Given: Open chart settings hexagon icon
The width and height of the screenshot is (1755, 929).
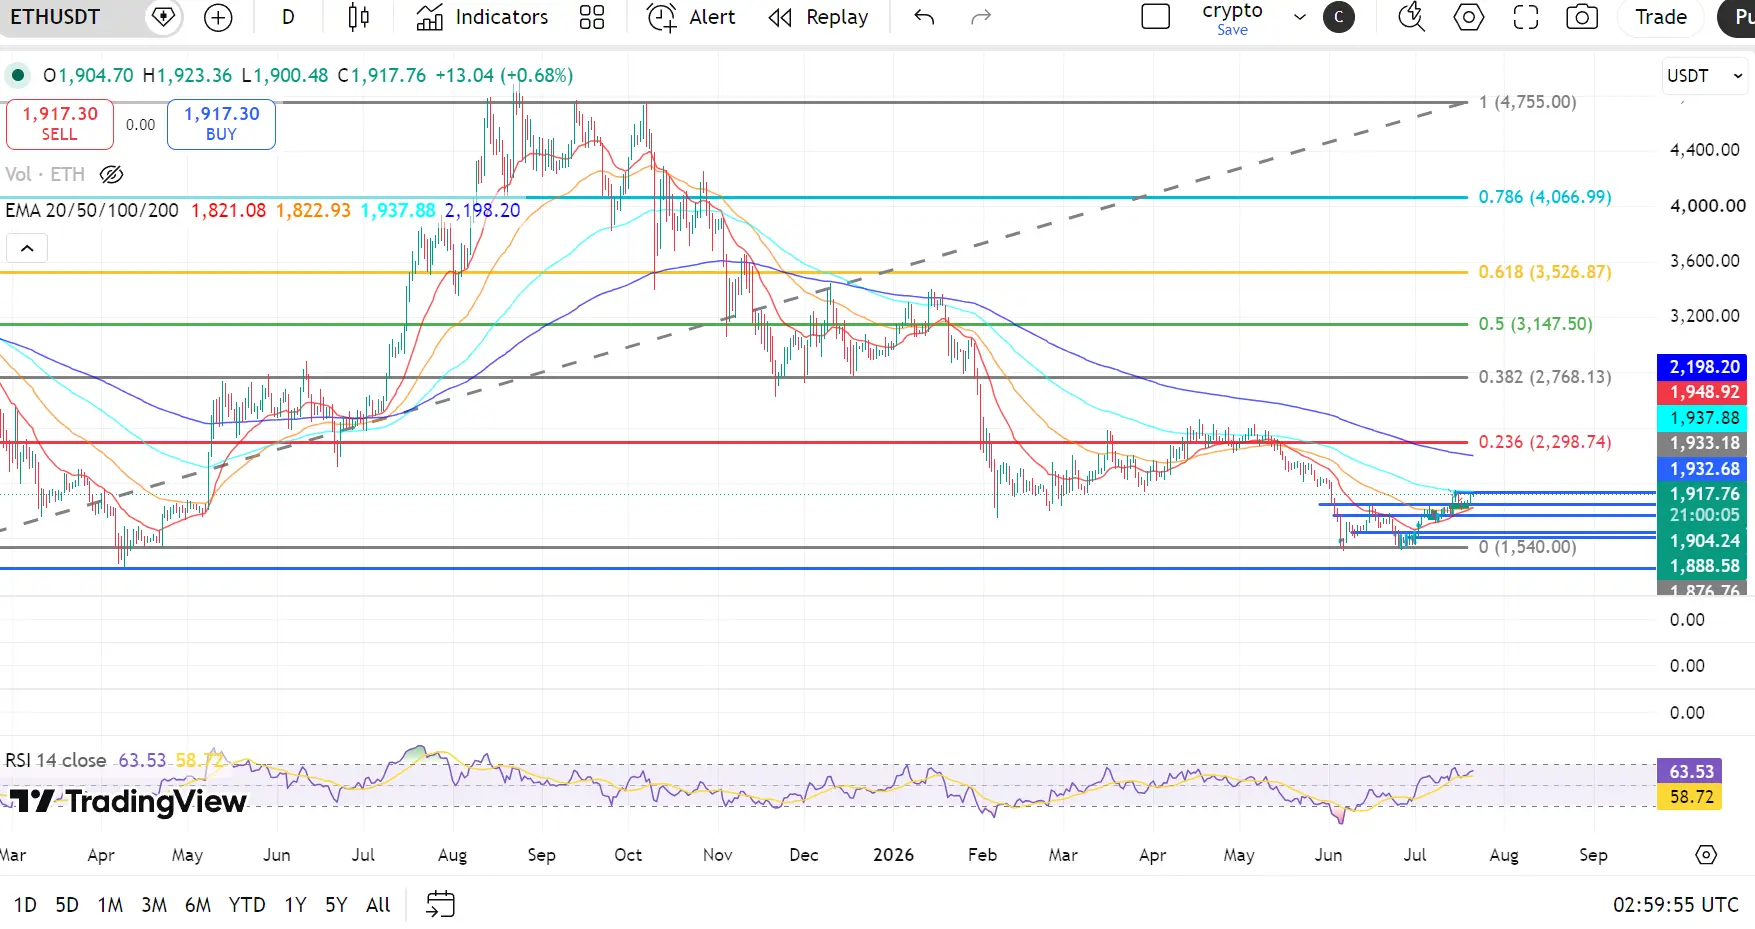Looking at the screenshot, I should click(x=1468, y=17).
